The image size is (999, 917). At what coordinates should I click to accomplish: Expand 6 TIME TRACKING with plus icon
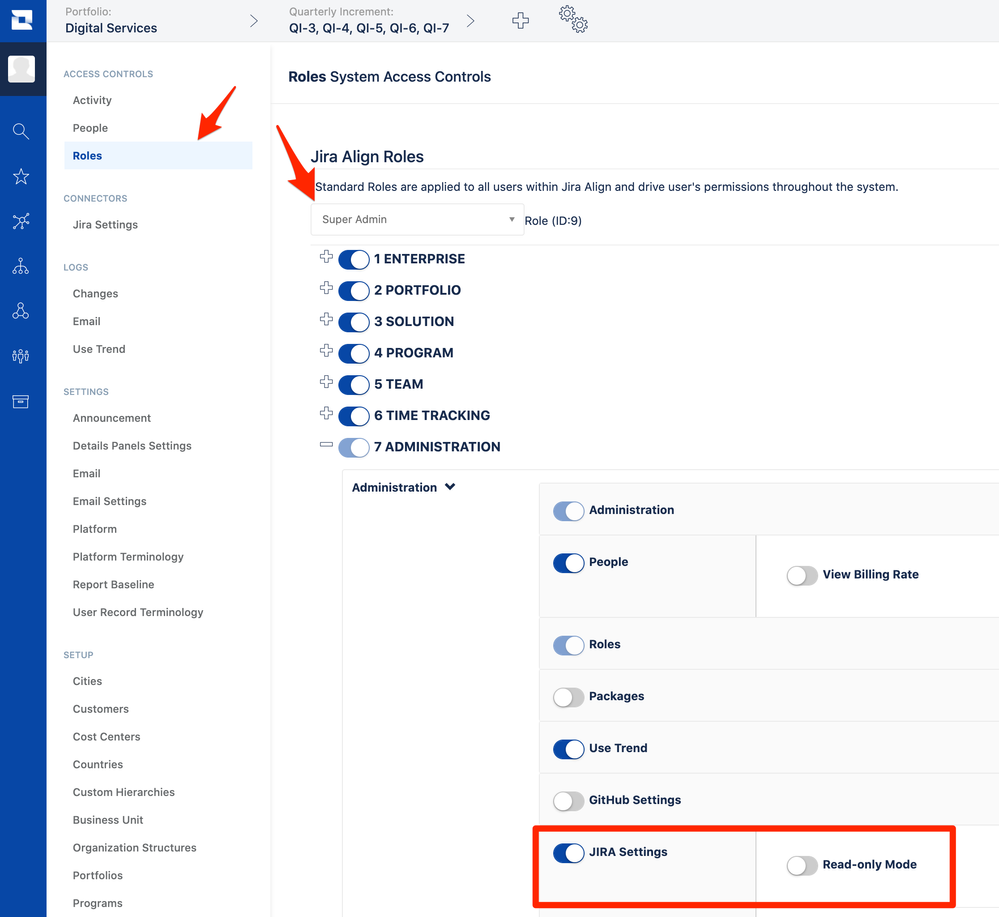(x=326, y=413)
